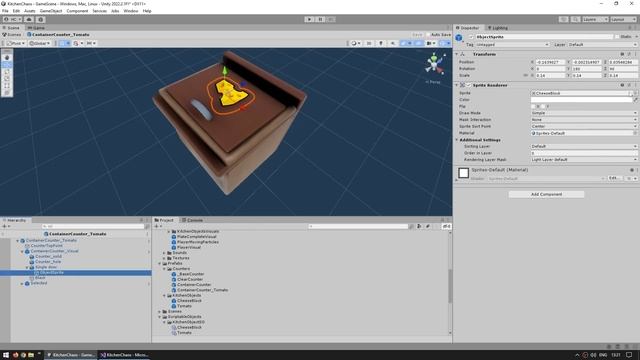Open the Sprite Sort Point dropdown

(x=584, y=126)
